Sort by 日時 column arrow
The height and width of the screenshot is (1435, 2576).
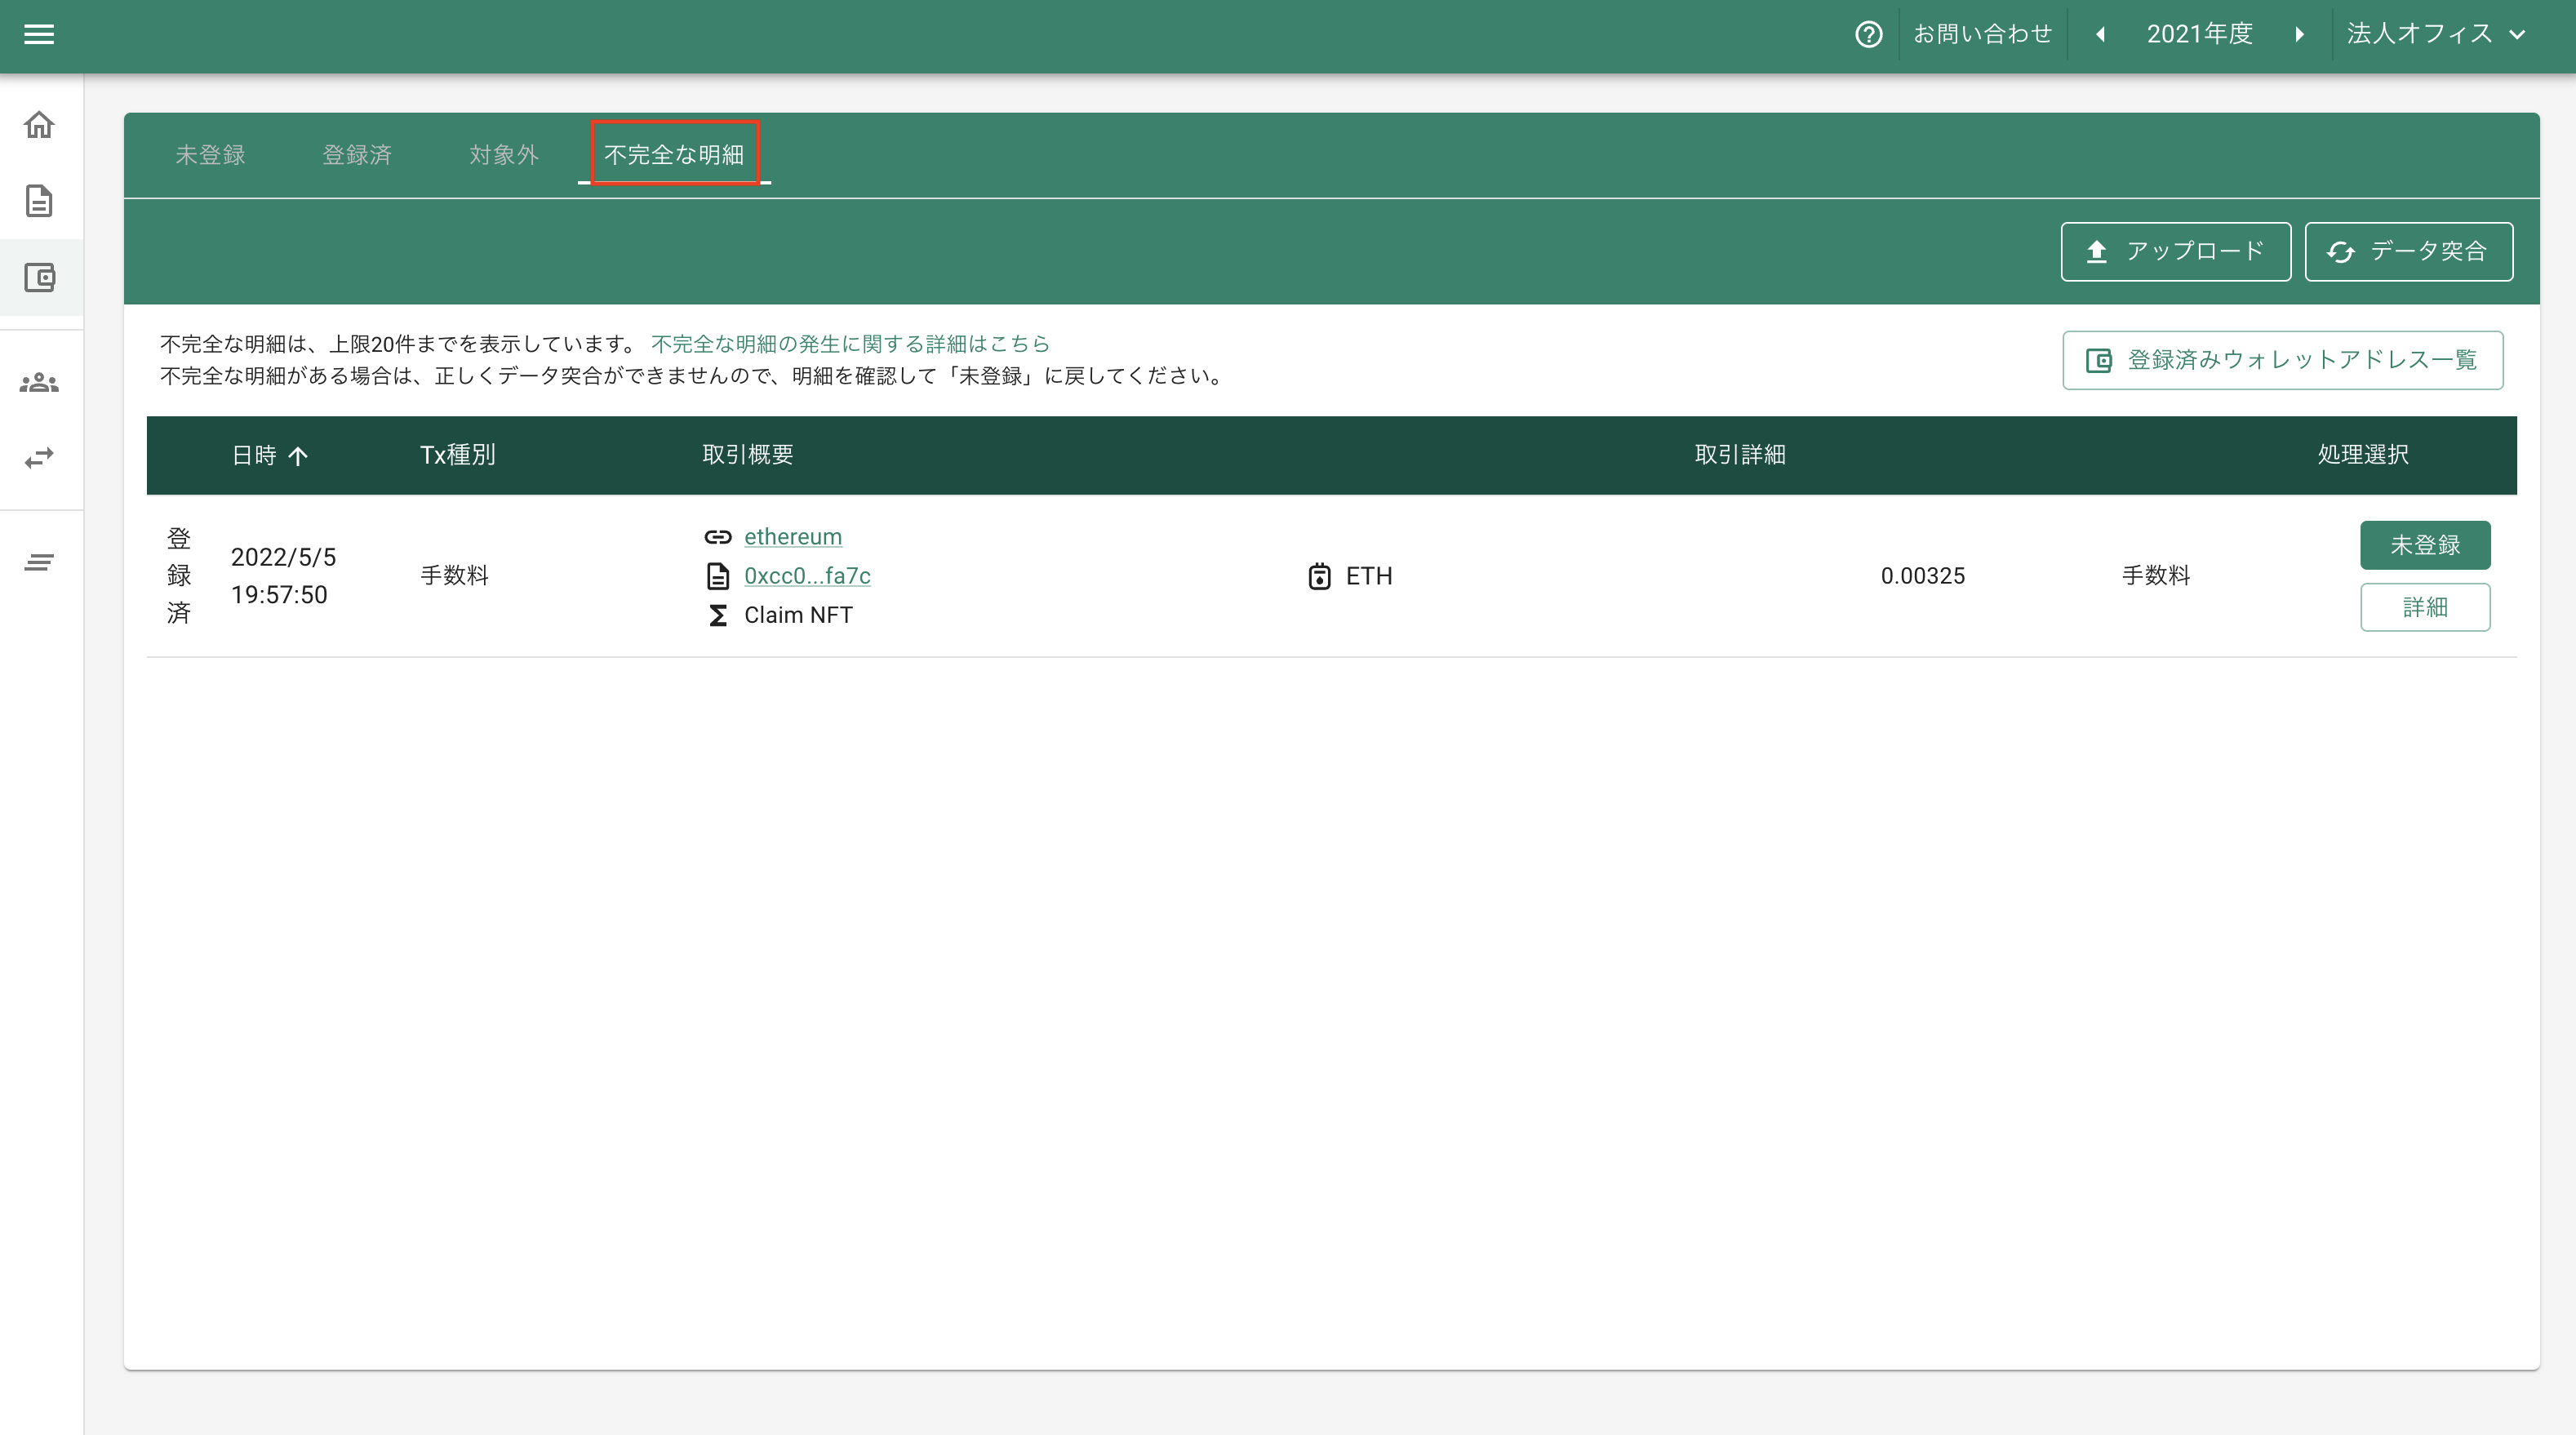[x=297, y=456]
